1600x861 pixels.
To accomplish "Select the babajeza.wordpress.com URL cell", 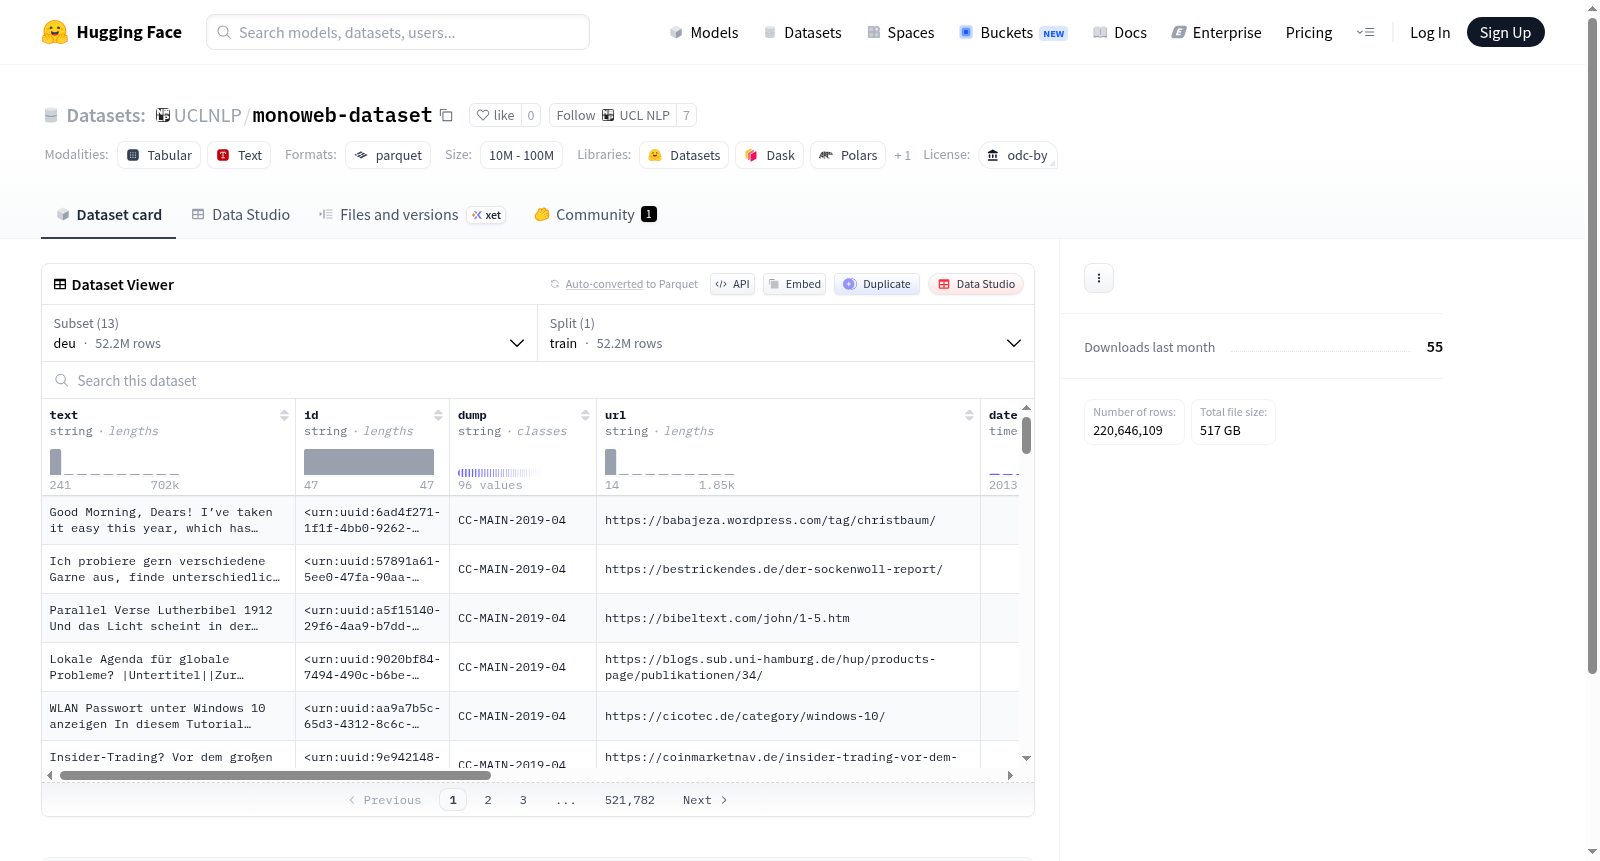I will [x=788, y=521].
